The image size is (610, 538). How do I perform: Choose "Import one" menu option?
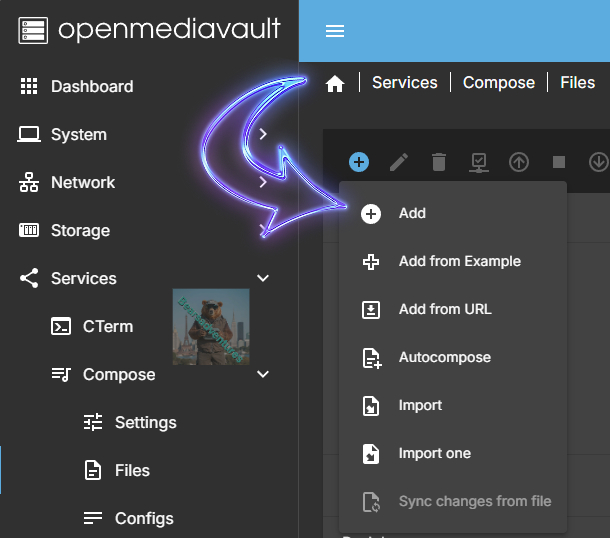[434, 453]
